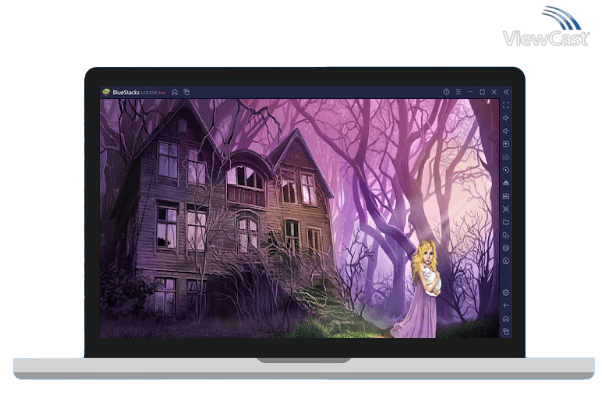The image size is (602, 414).
Task: Open the multi-instance manager overlapping squares icon
Action: pos(506,235)
